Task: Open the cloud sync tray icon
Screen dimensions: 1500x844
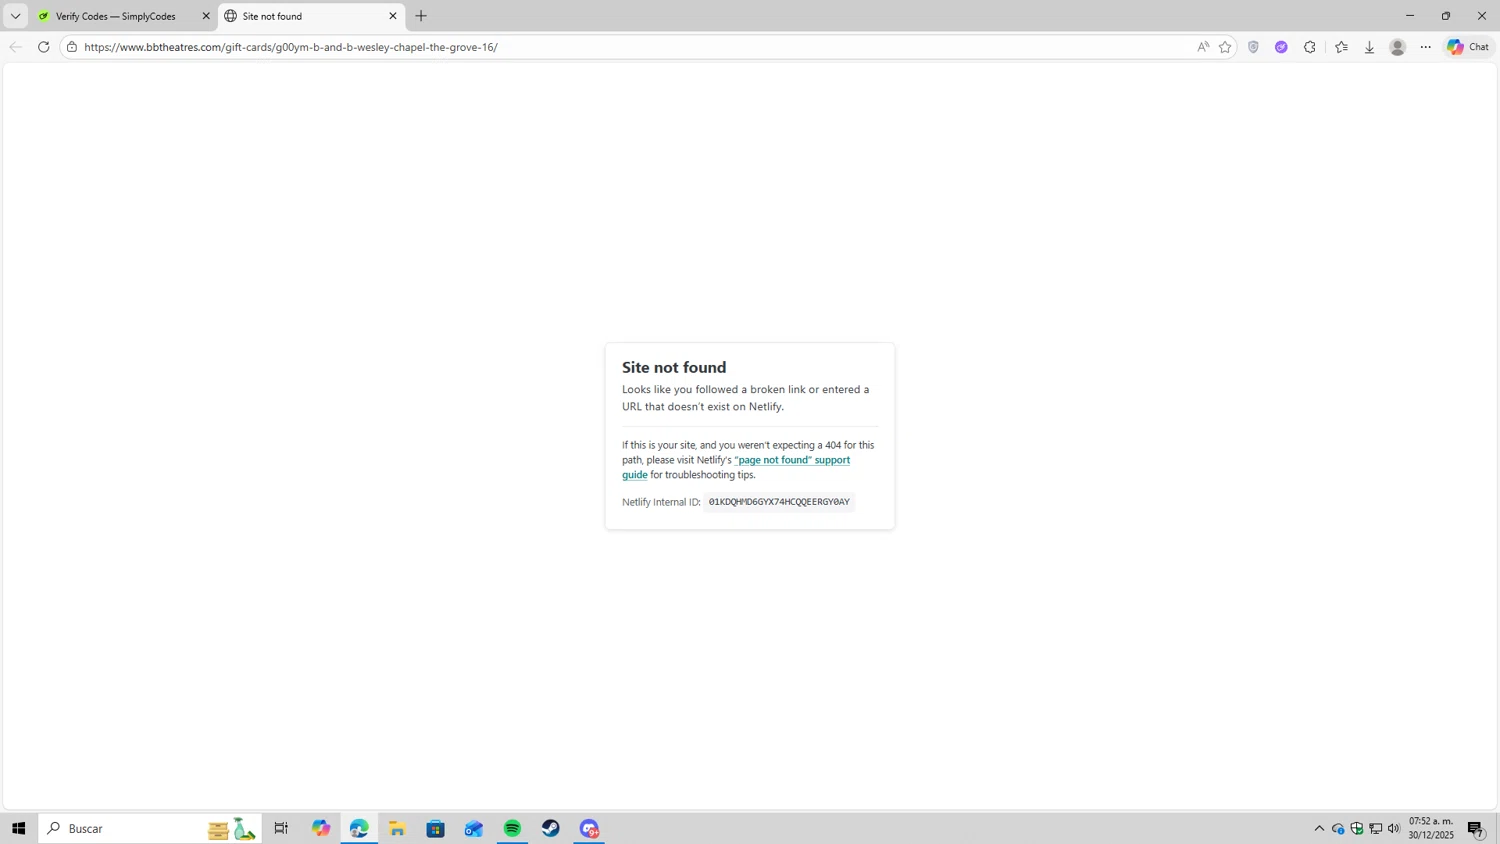Action: tap(1338, 828)
